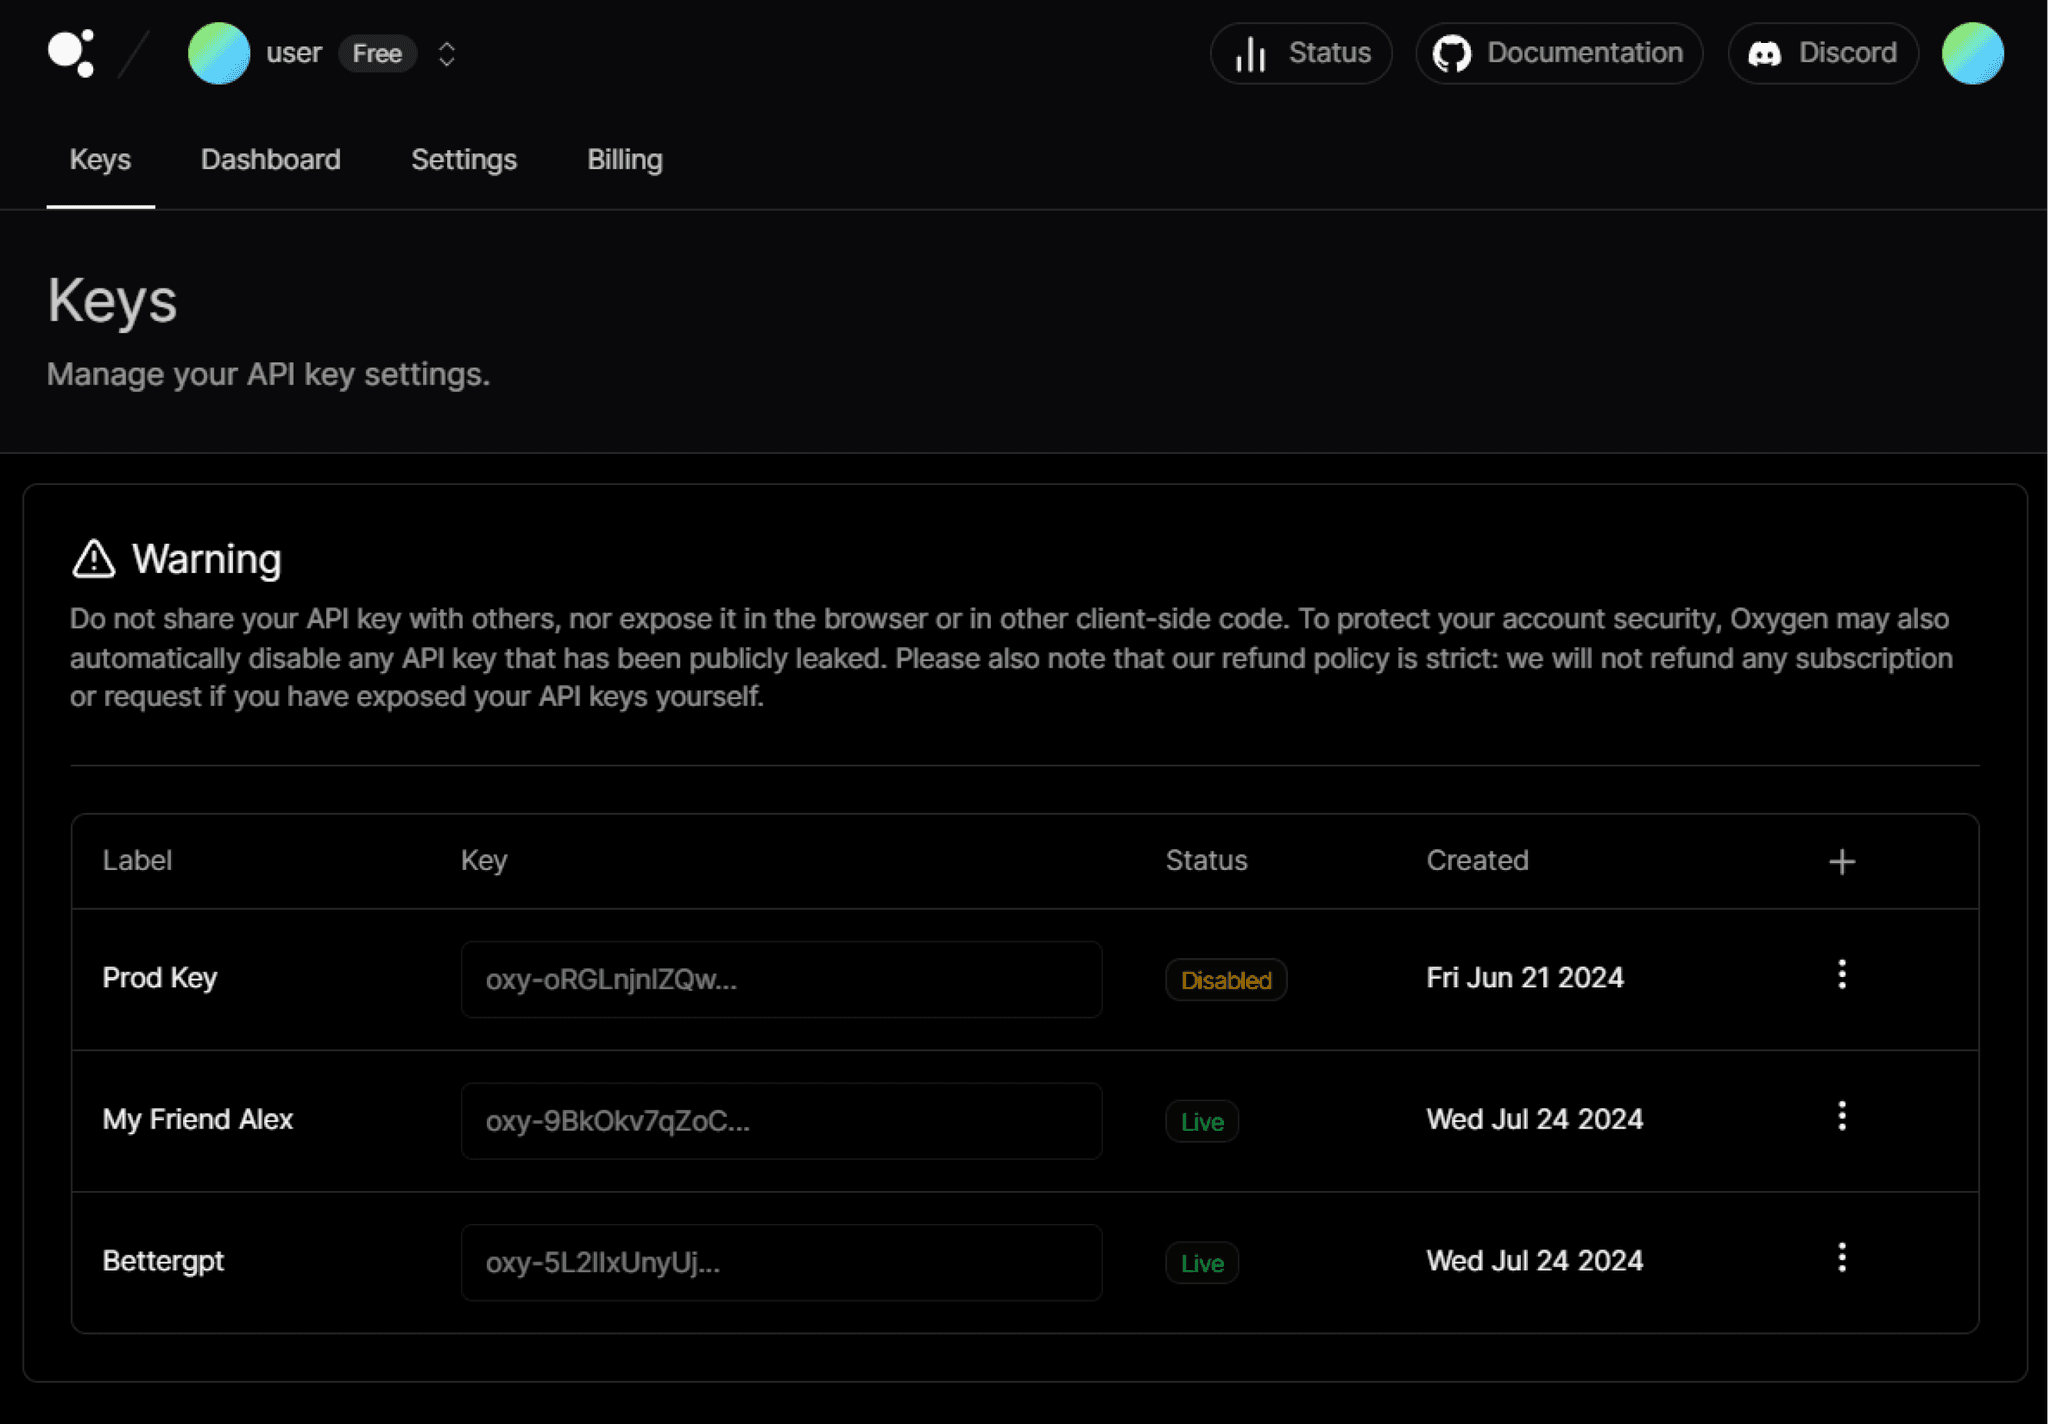
Task: Expand the user workspace switcher chevrons
Action: [447, 54]
